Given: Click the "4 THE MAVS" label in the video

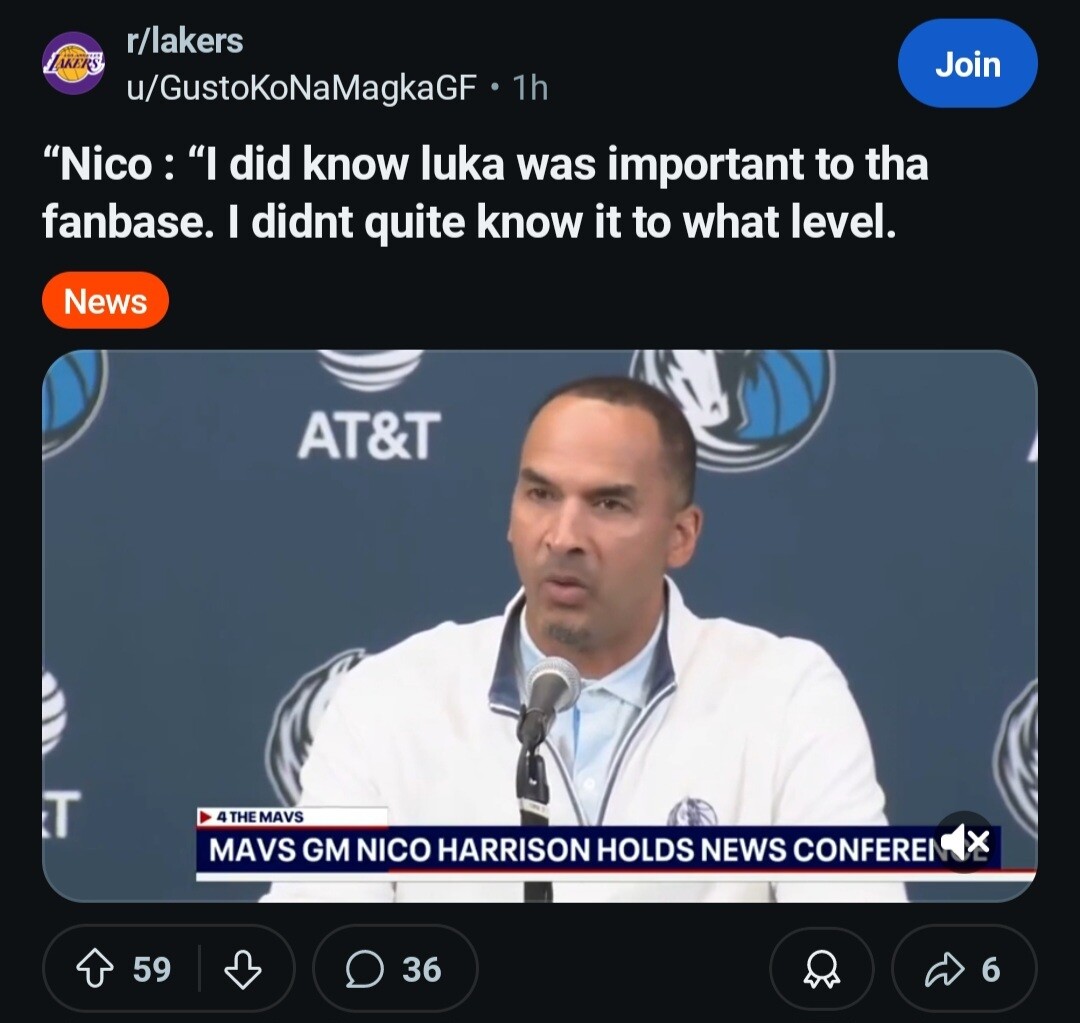Looking at the screenshot, I should pyautogui.click(x=260, y=817).
